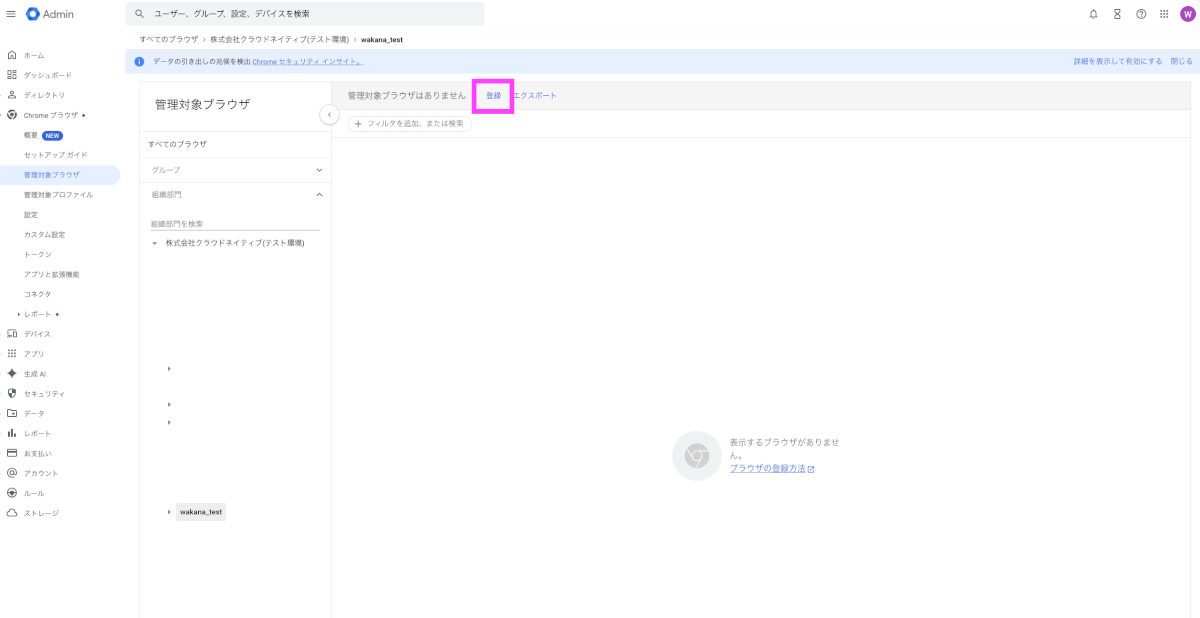Click the plus icon beside フィルタを追加

(x=358, y=124)
